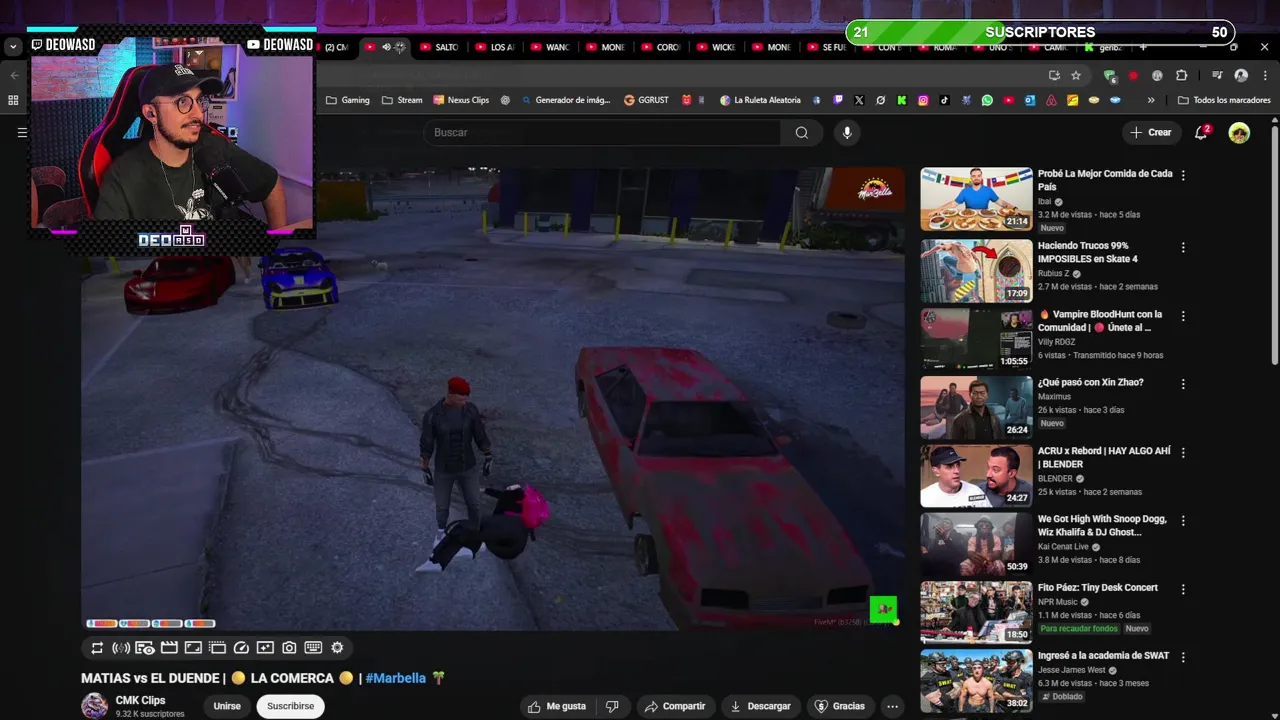Open the account avatar menu
The image size is (1280, 720).
pos(1239,132)
